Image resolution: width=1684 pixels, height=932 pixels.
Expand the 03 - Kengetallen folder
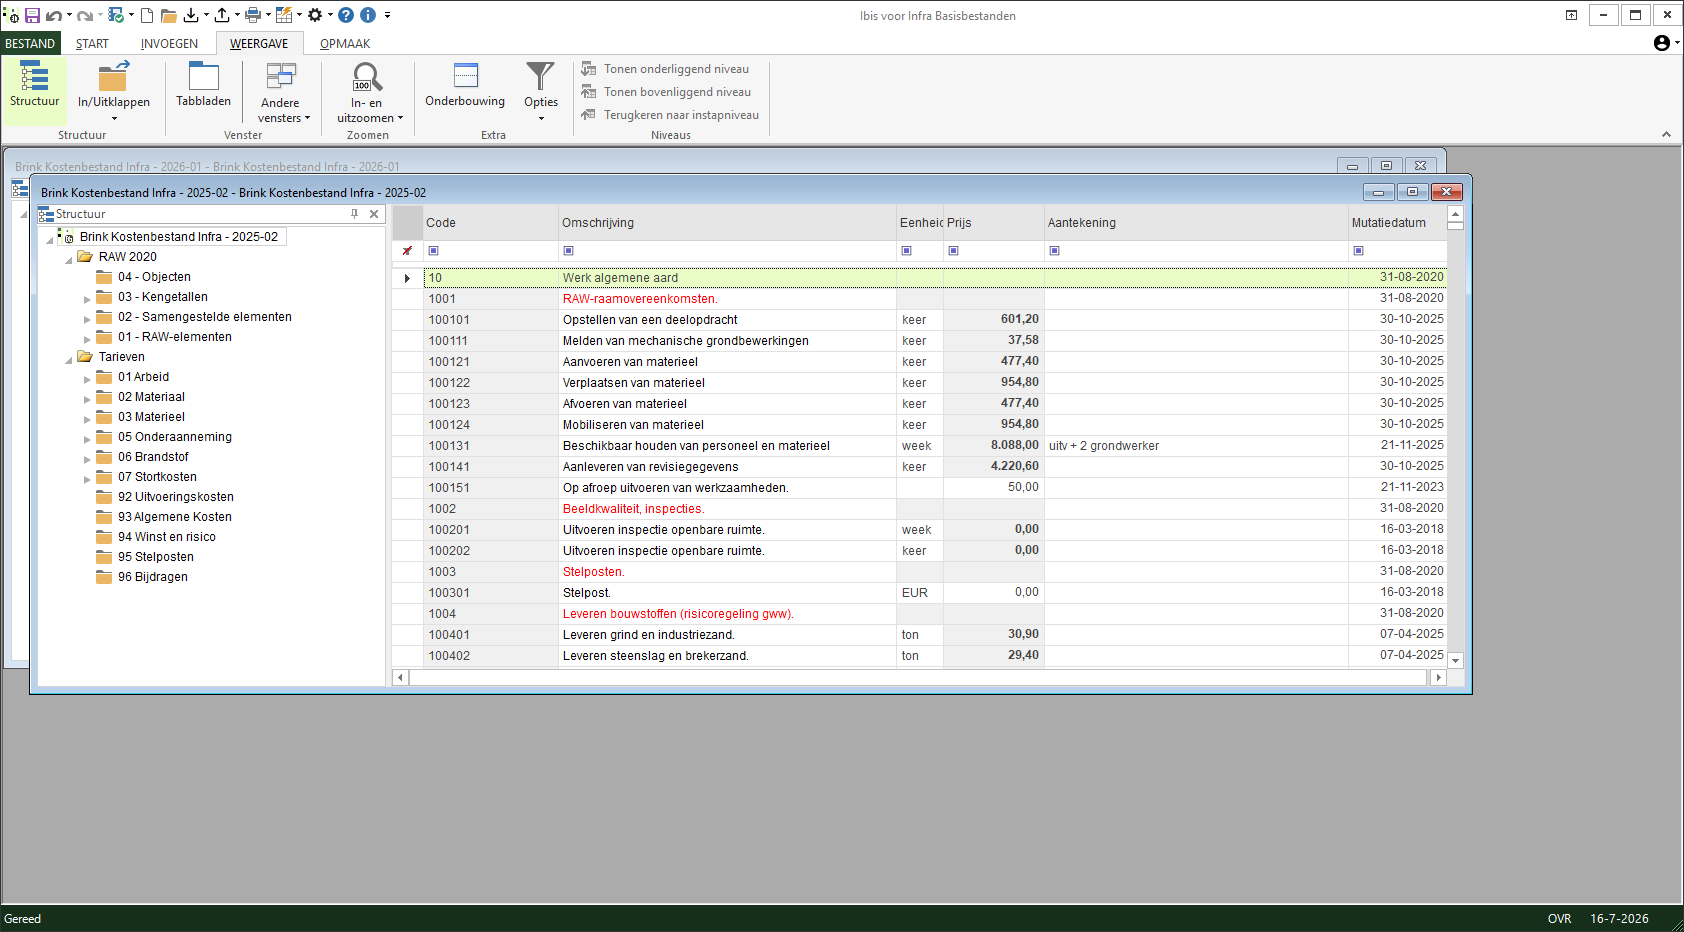tap(87, 299)
